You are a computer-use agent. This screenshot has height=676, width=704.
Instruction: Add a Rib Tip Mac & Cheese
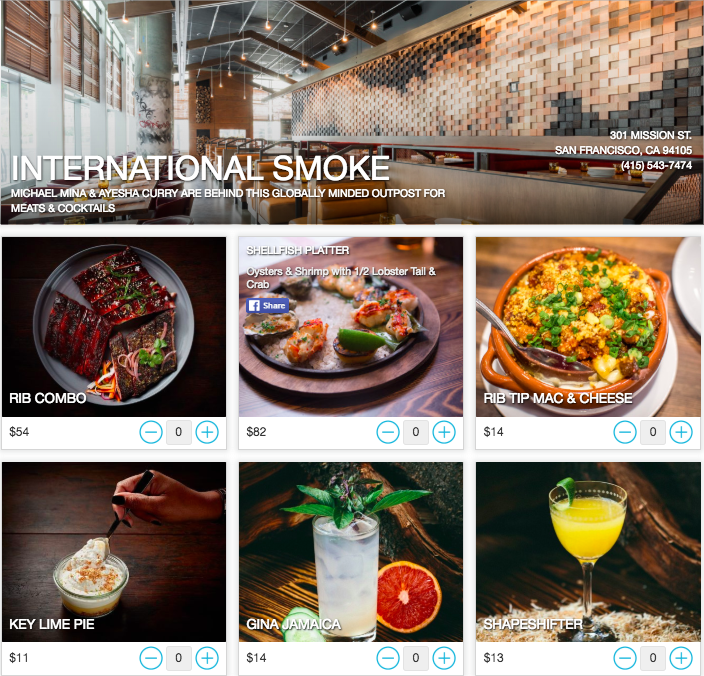pos(681,432)
